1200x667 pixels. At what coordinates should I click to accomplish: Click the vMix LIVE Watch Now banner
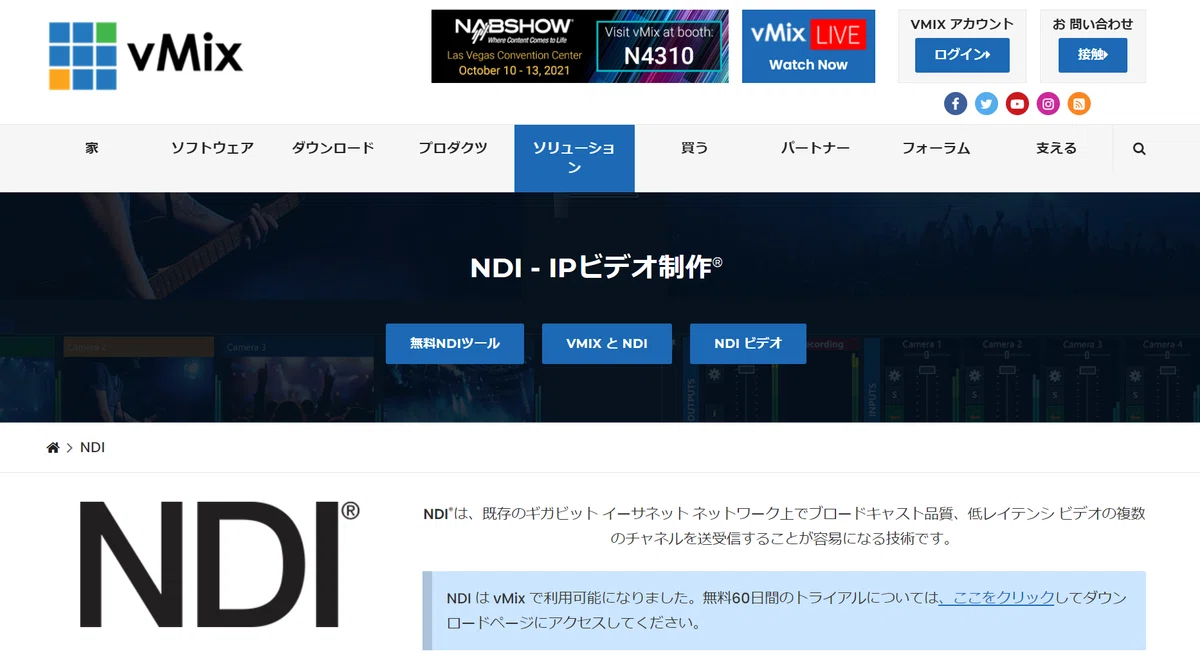tap(808, 46)
